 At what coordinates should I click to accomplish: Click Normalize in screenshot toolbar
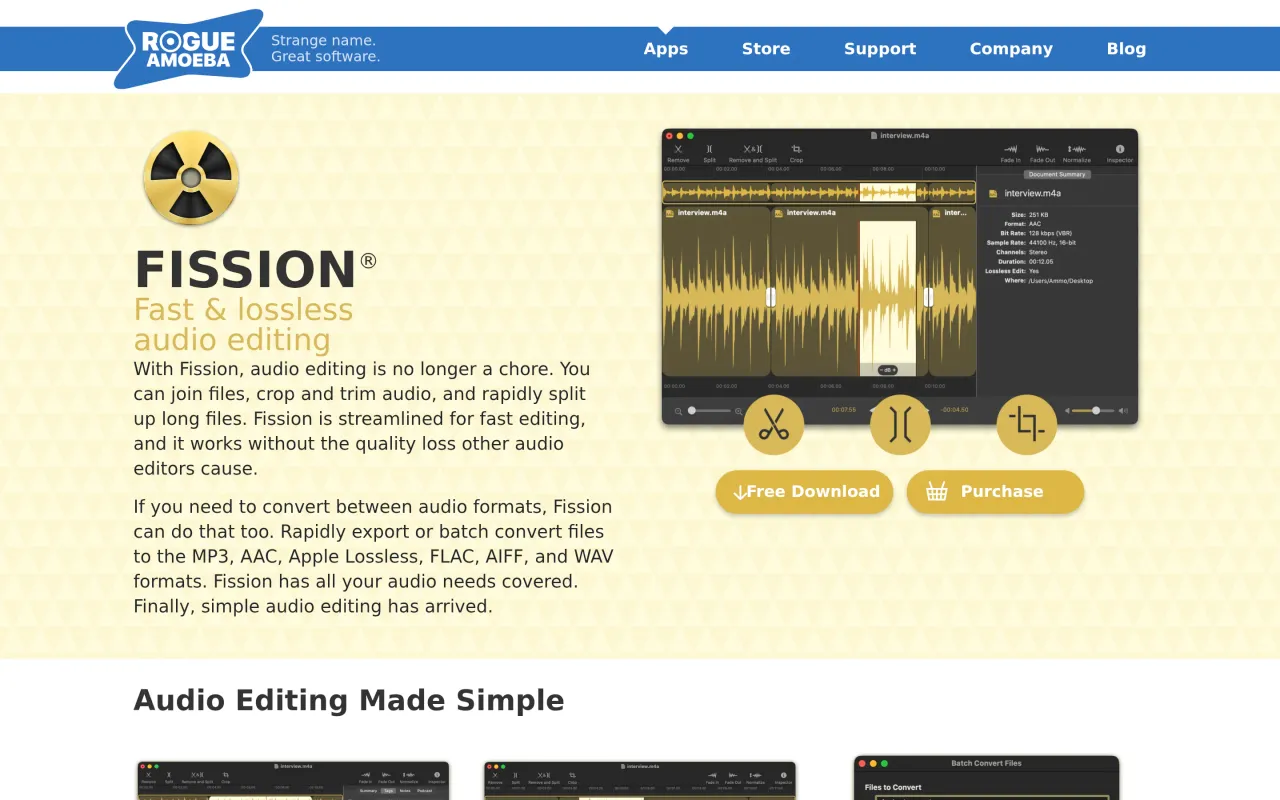[1077, 153]
